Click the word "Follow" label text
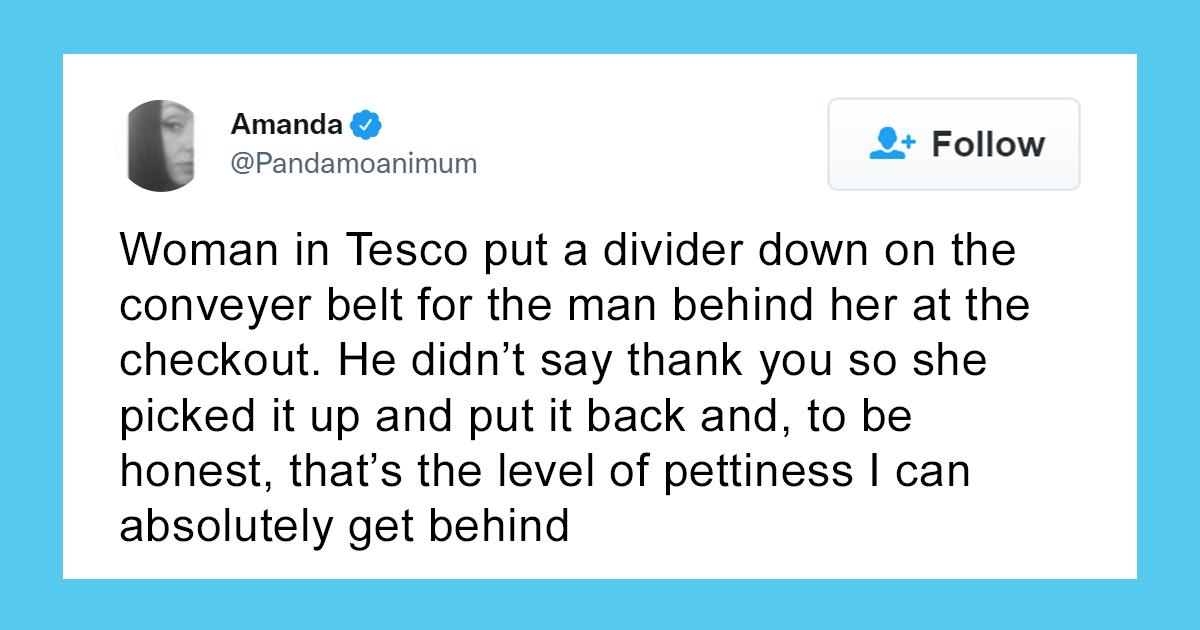 [988, 144]
